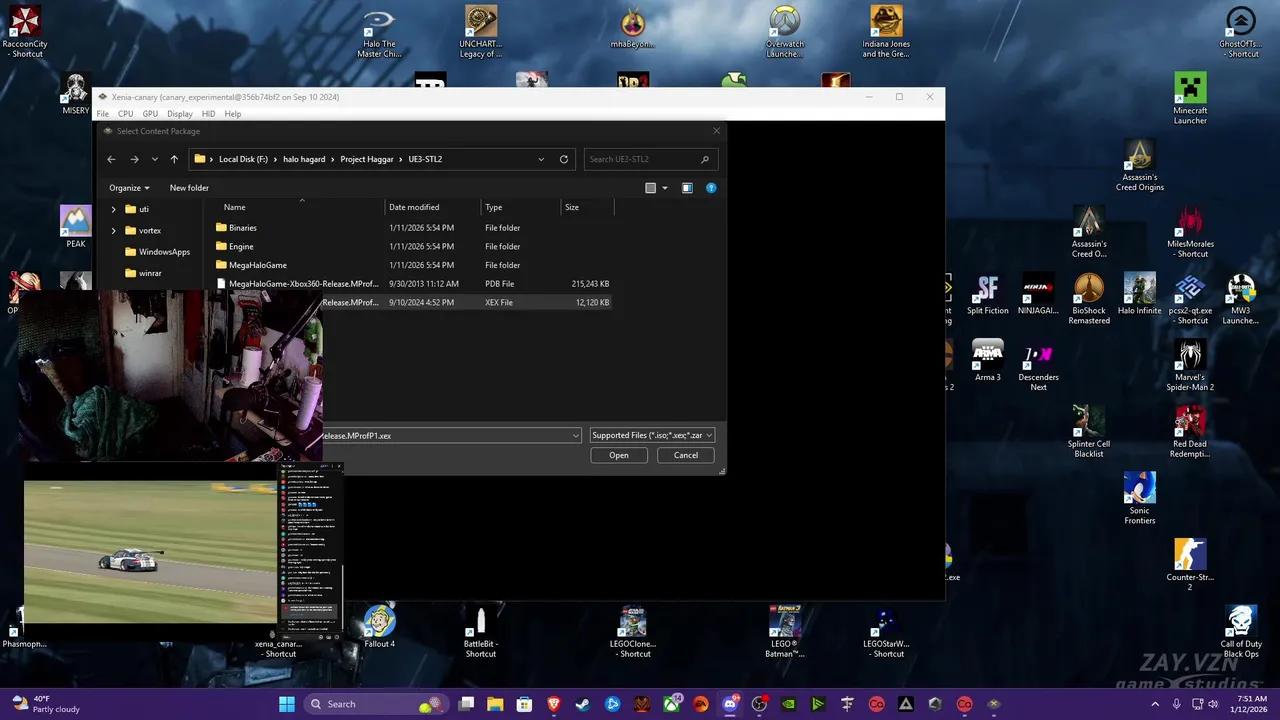Go up one folder level with the up arrow

[x=173, y=159]
